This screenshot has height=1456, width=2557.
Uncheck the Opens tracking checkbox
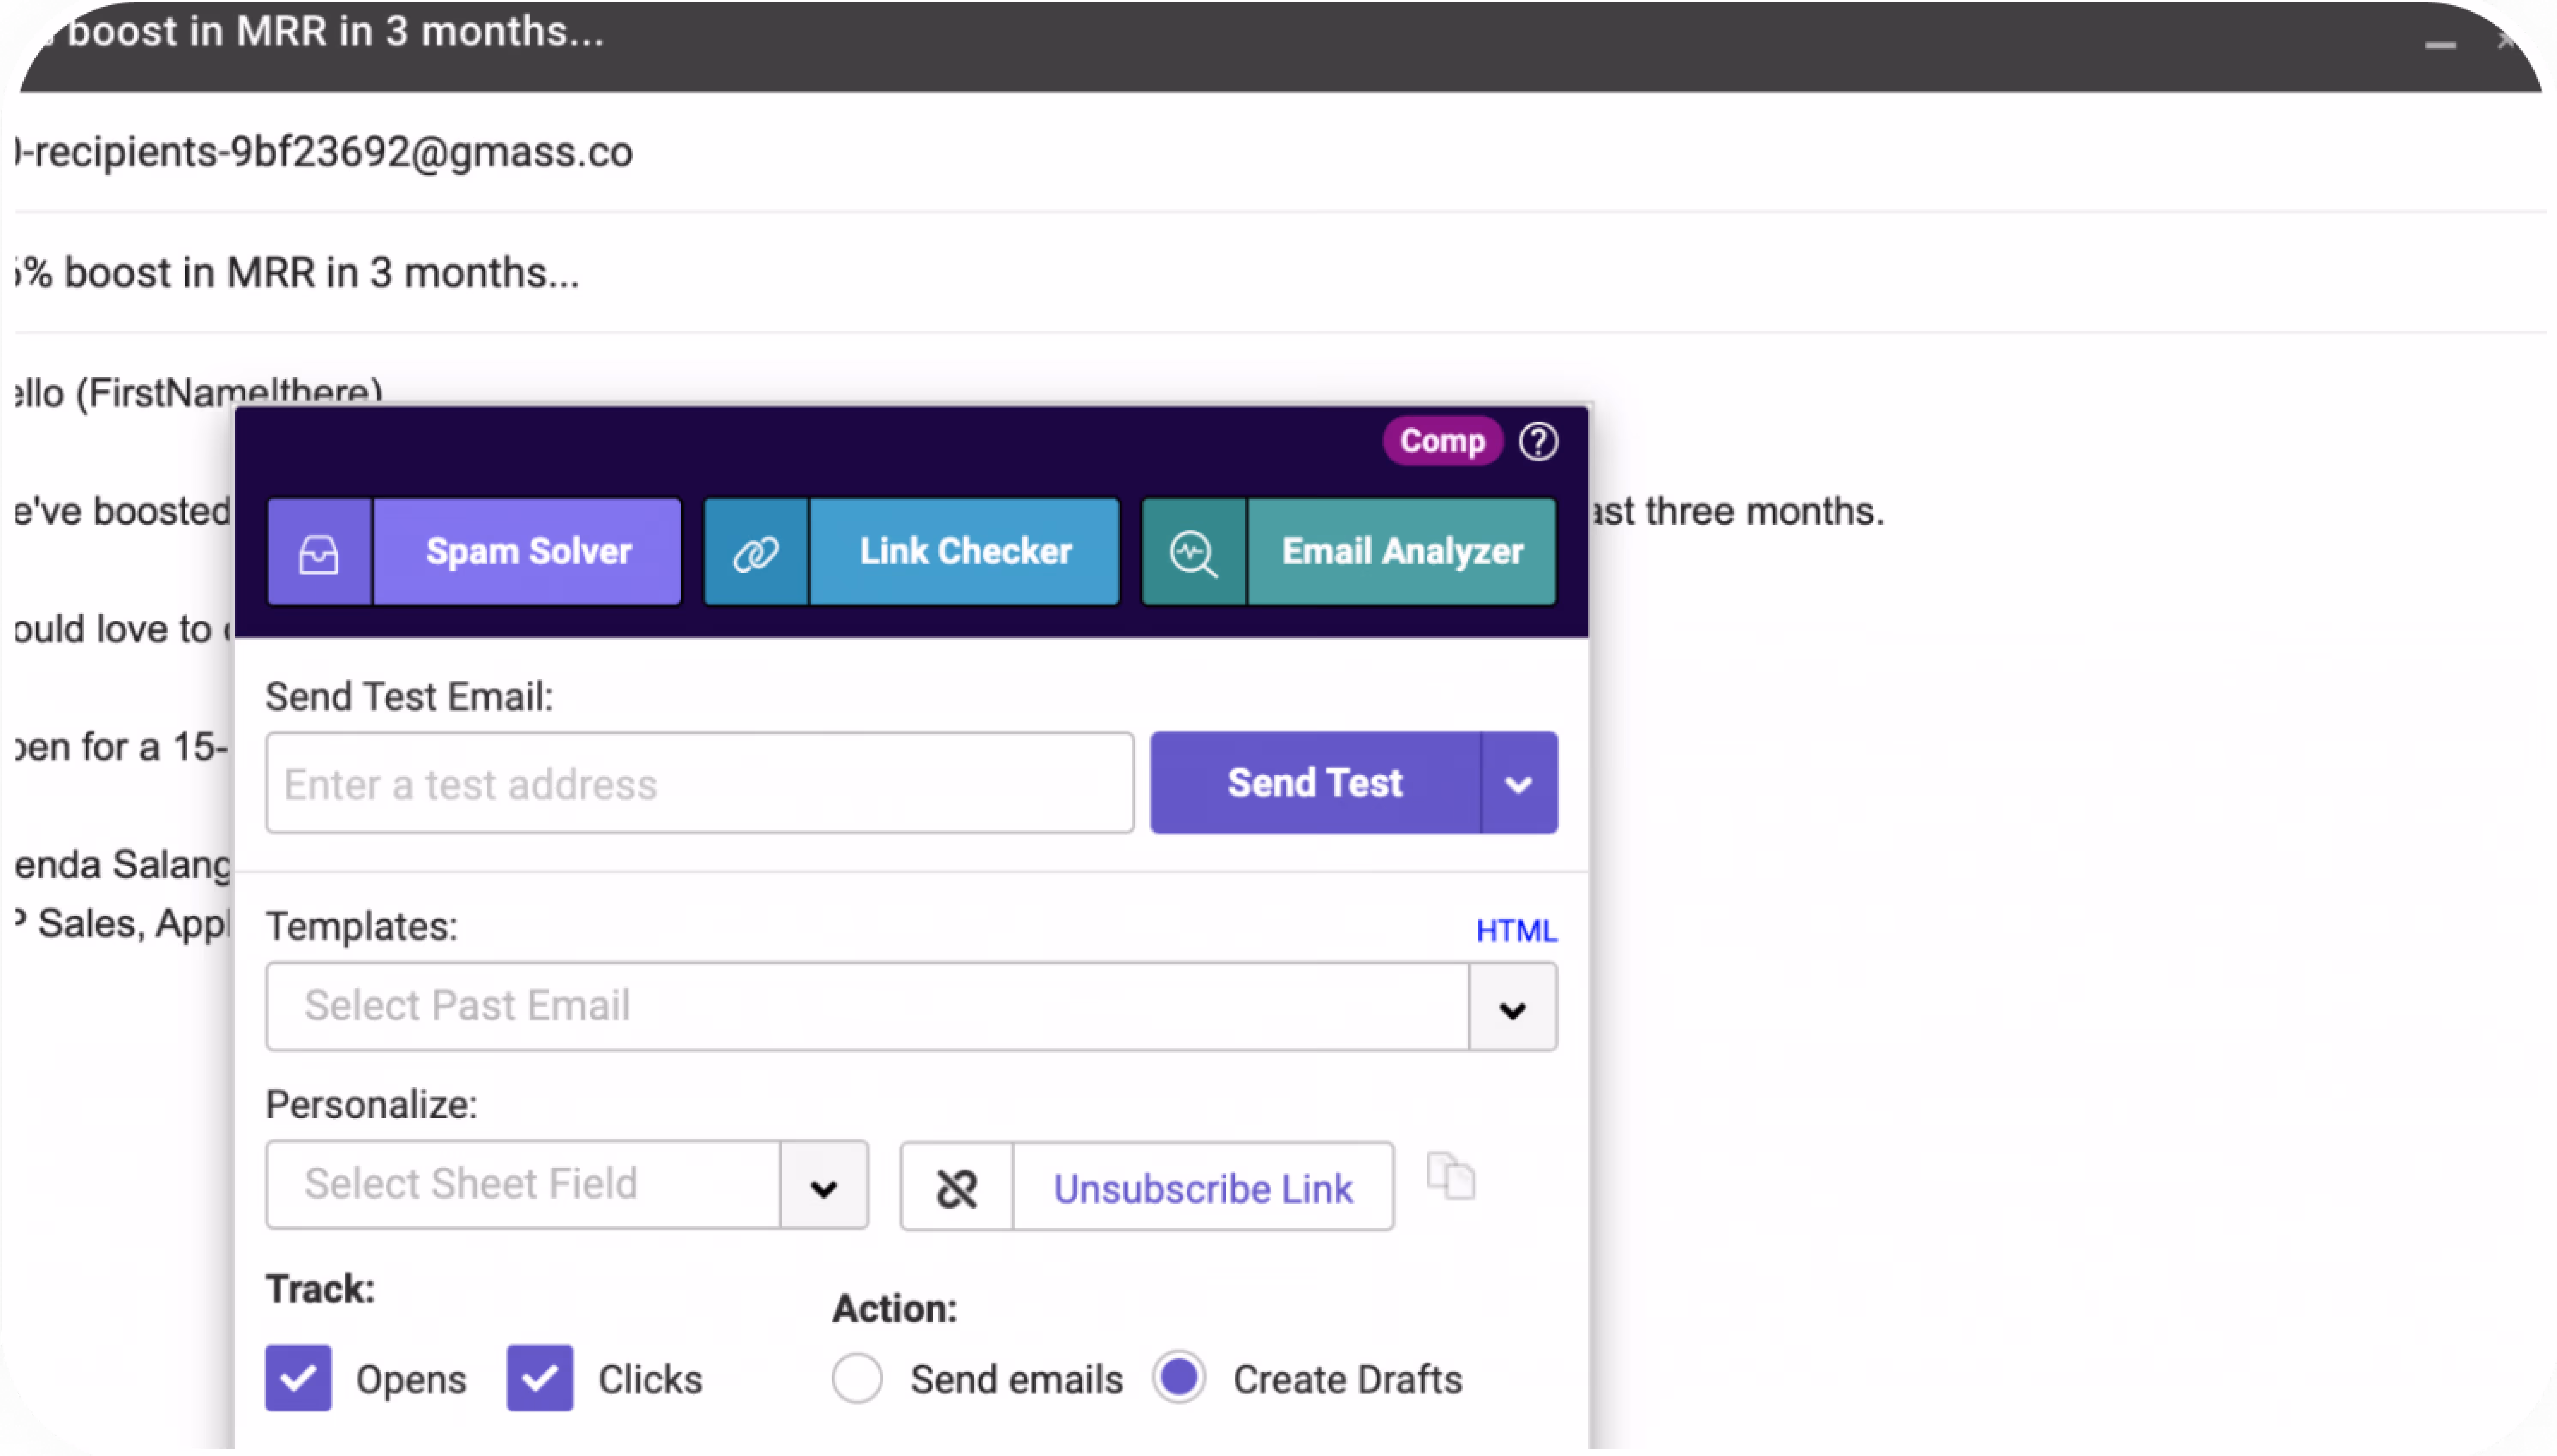[x=298, y=1378]
